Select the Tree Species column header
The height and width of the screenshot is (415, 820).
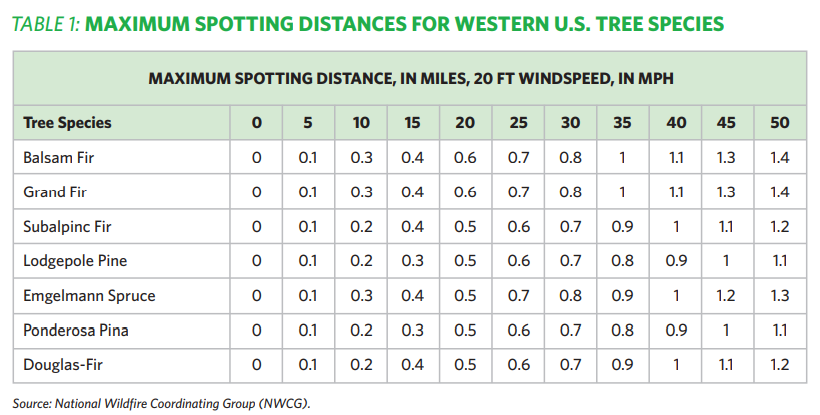pos(67,123)
